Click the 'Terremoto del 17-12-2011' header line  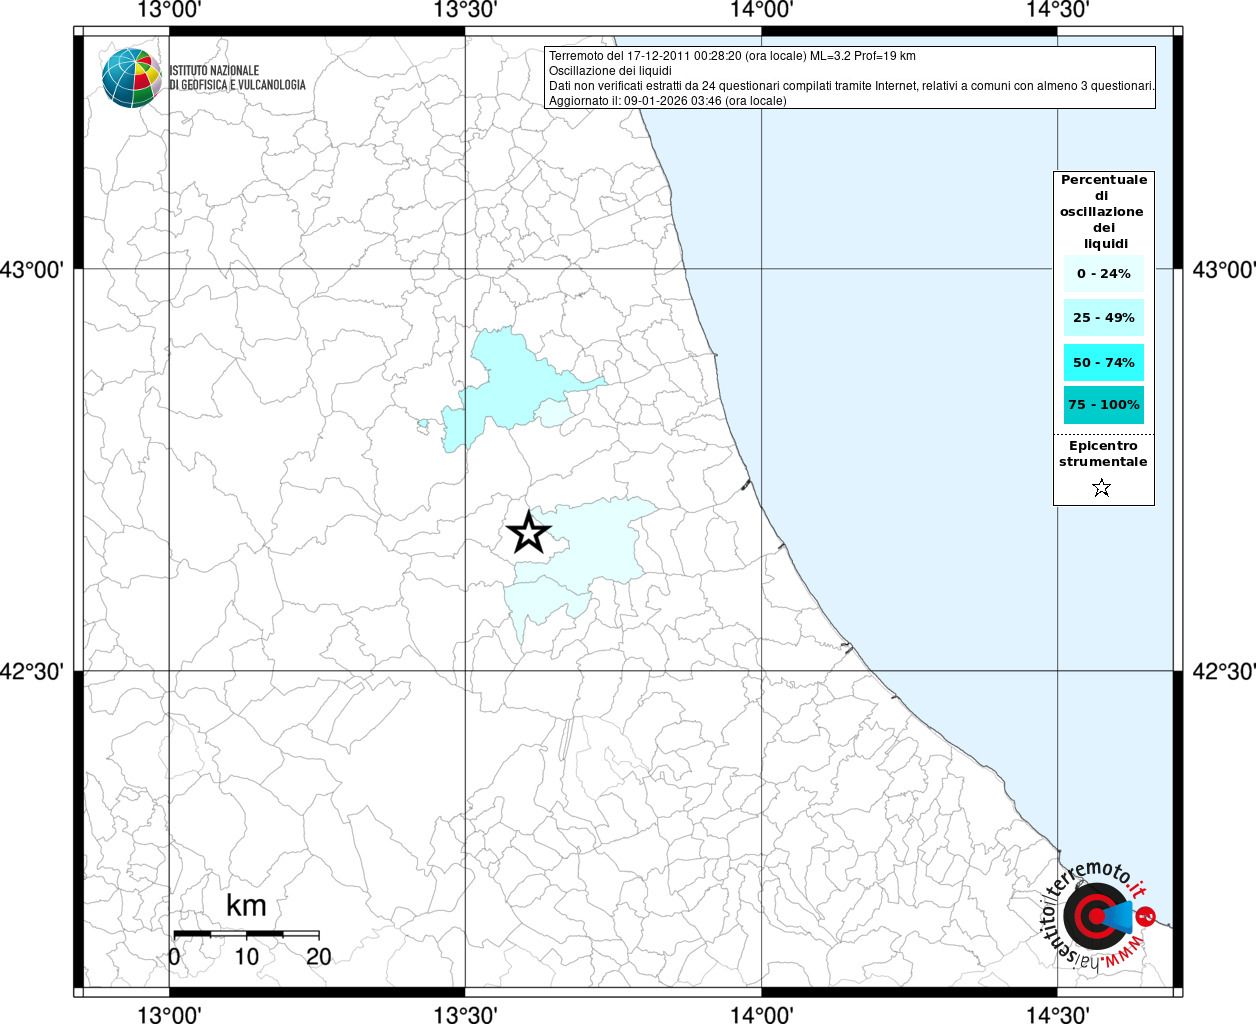pyautogui.click(x=732, y=56)
